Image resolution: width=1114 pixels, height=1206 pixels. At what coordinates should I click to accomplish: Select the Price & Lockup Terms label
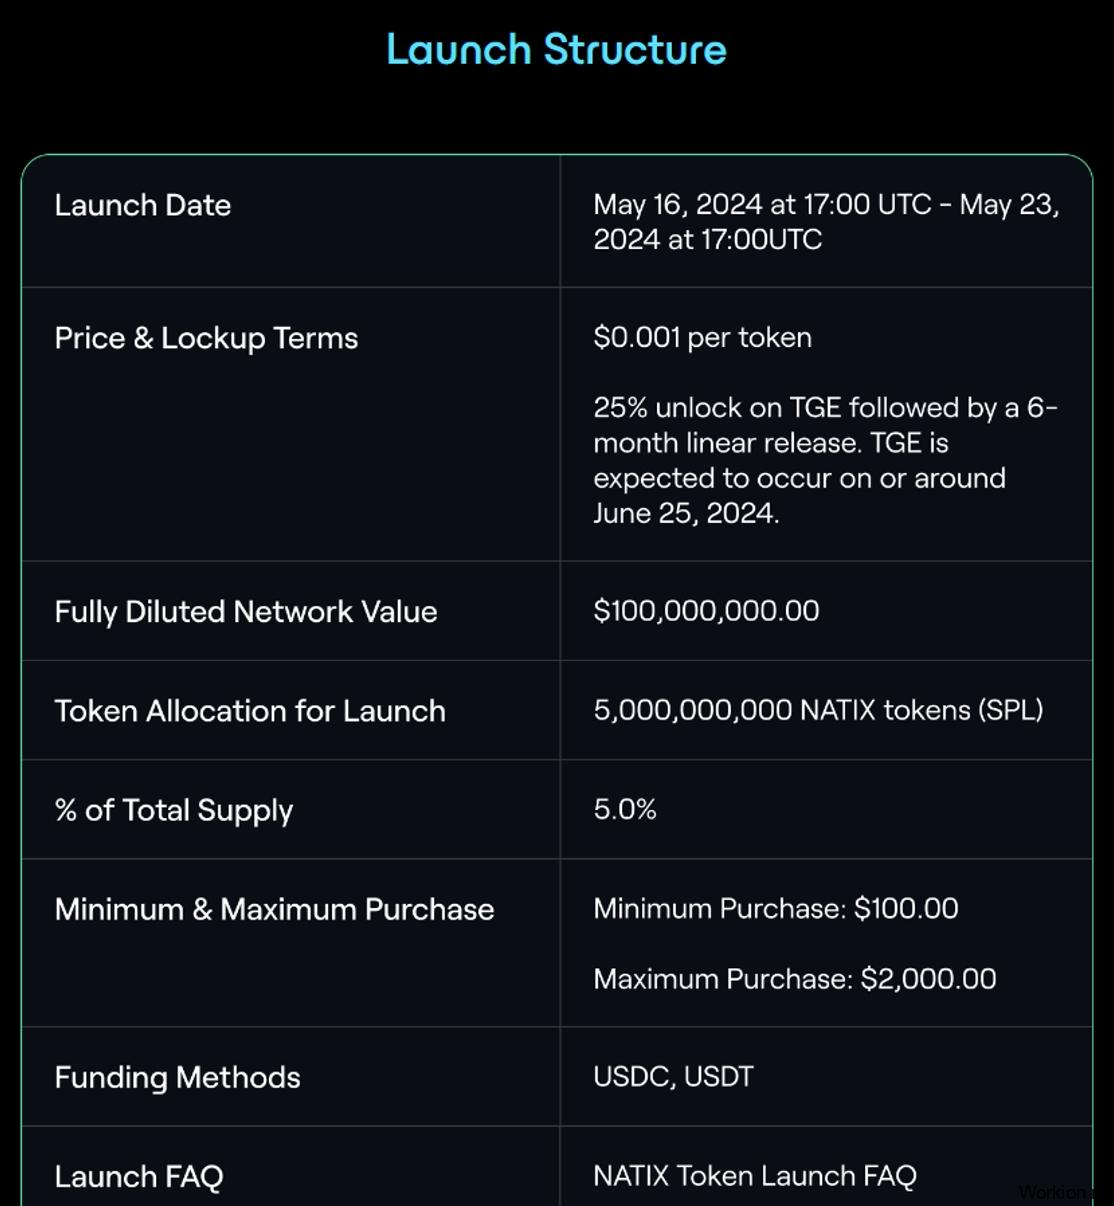pyautogui.click(x=206, y=338)
